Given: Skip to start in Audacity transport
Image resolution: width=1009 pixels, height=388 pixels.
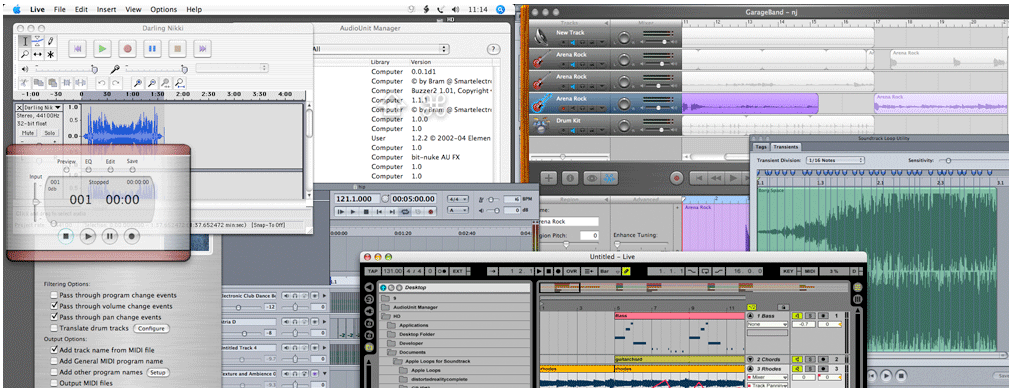Looking at the screenshot, I should [77, 48].
